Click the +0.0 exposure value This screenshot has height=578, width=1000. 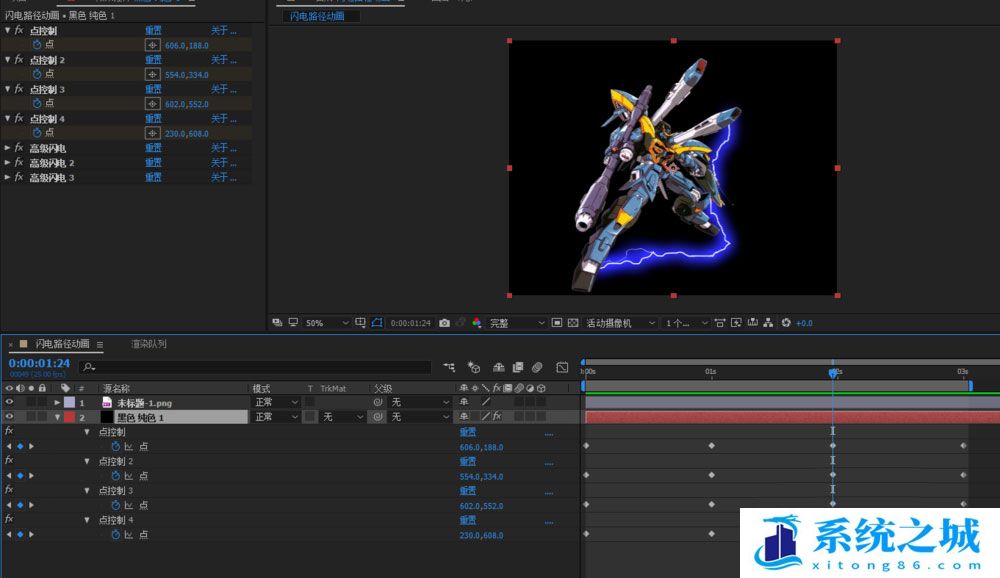point(804,323)
